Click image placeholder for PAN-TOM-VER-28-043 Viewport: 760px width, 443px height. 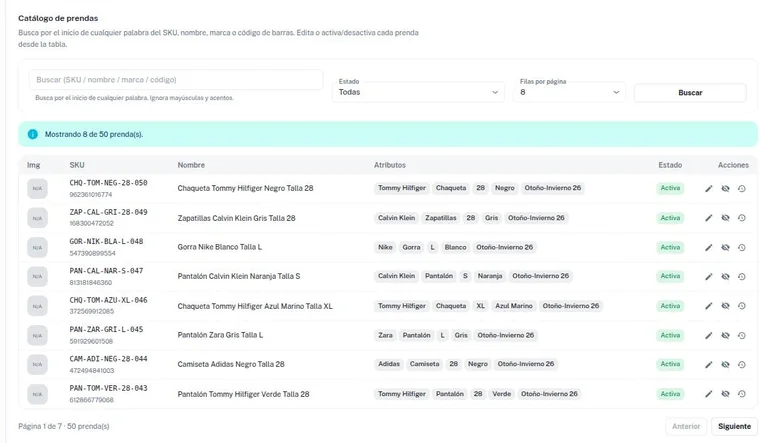click(x=37, y=394)
